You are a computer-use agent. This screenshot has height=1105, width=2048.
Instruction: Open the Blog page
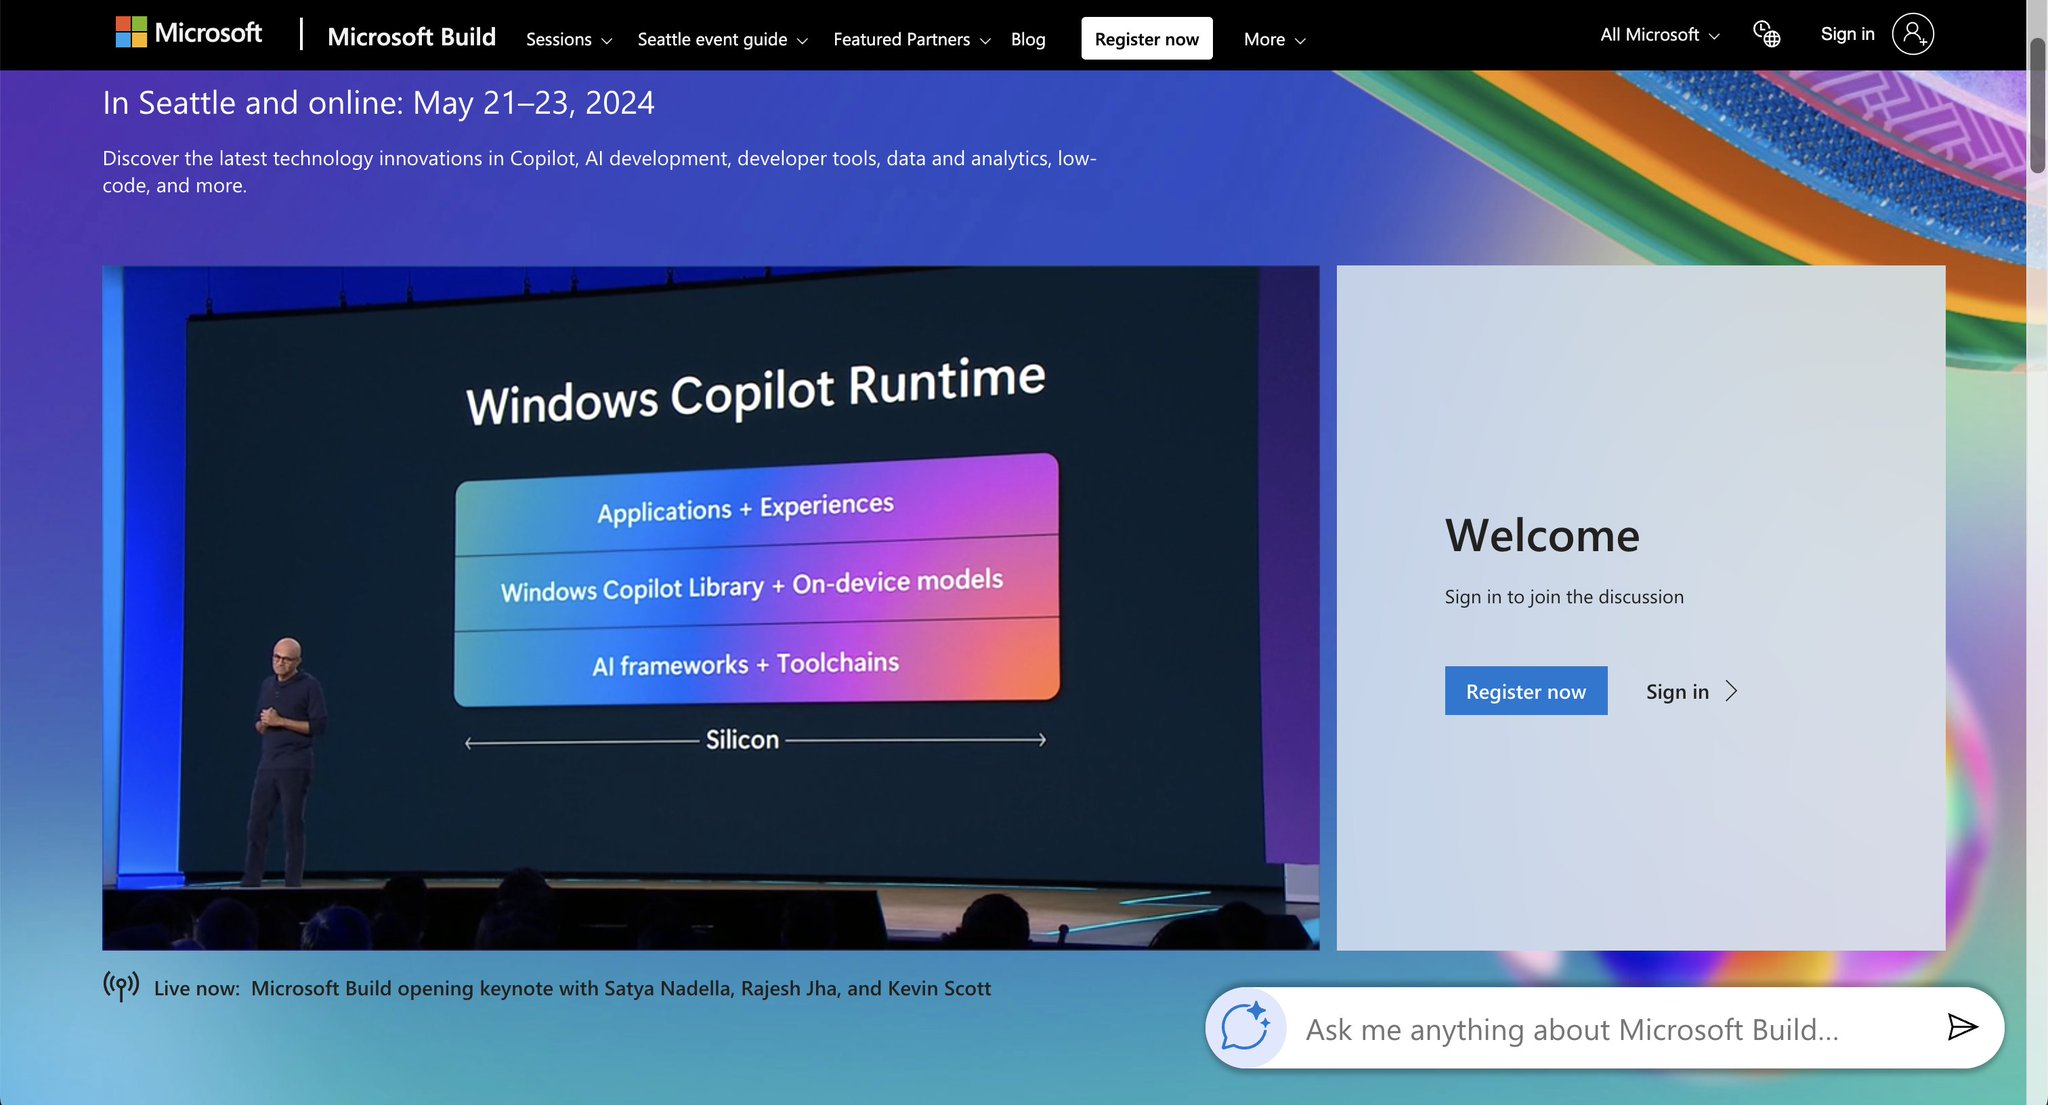coord(1028,39)
